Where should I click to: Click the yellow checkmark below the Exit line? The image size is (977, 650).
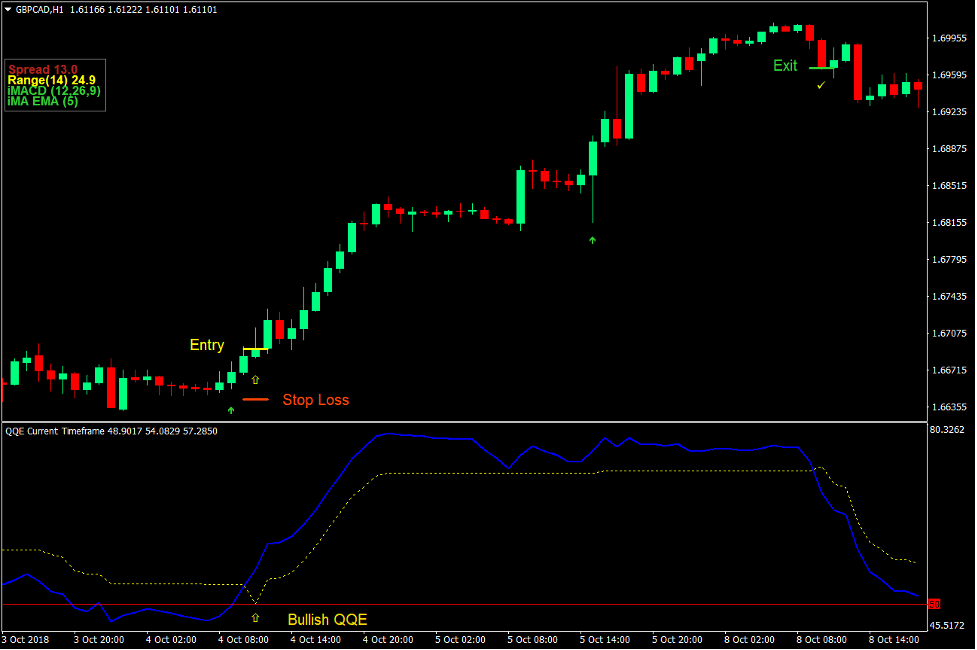point(821,86)
